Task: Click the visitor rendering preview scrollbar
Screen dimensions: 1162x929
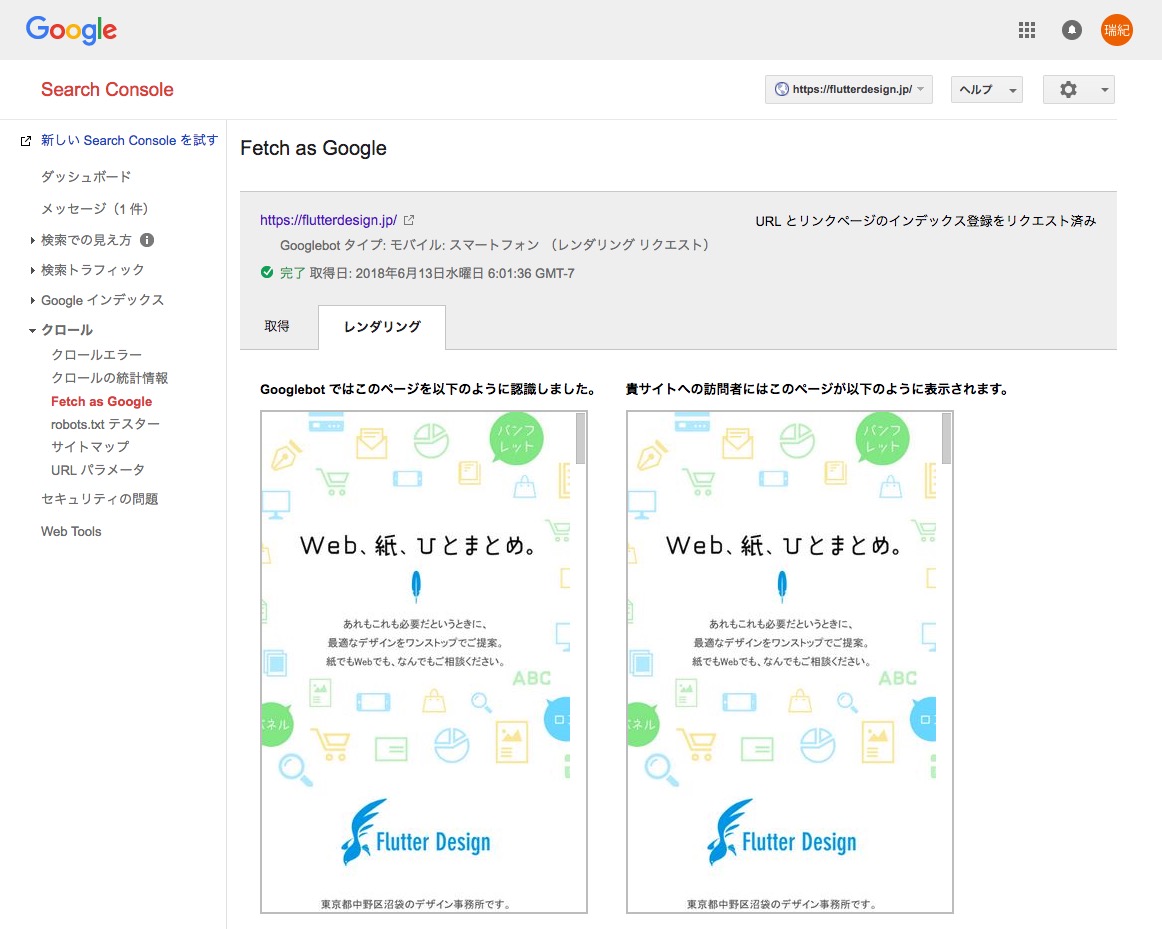Action: click(946, 439)
